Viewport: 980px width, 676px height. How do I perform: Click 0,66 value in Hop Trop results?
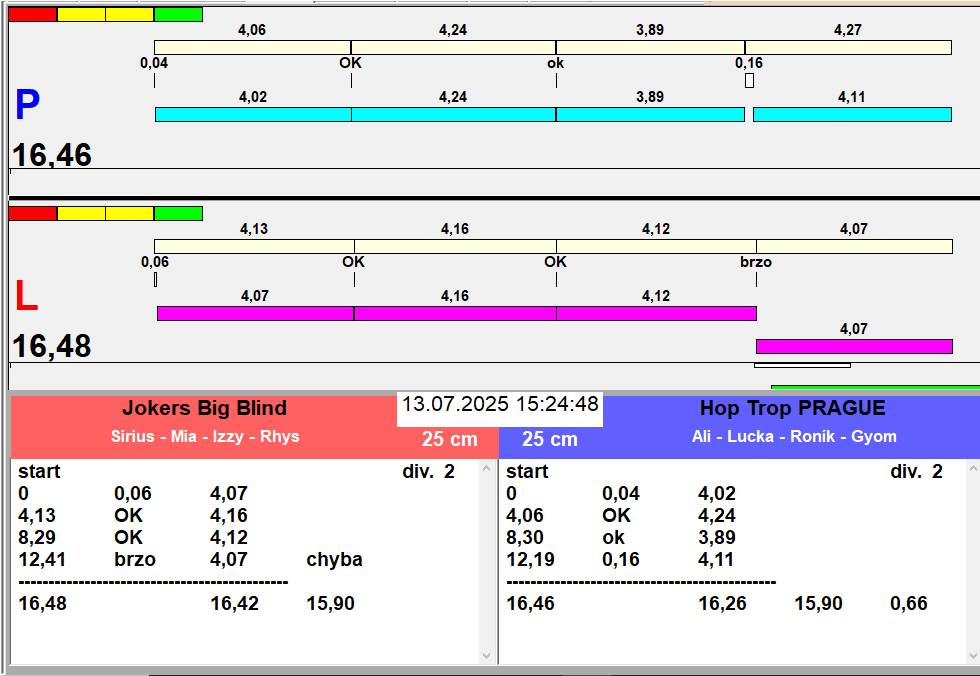point(909,604)
